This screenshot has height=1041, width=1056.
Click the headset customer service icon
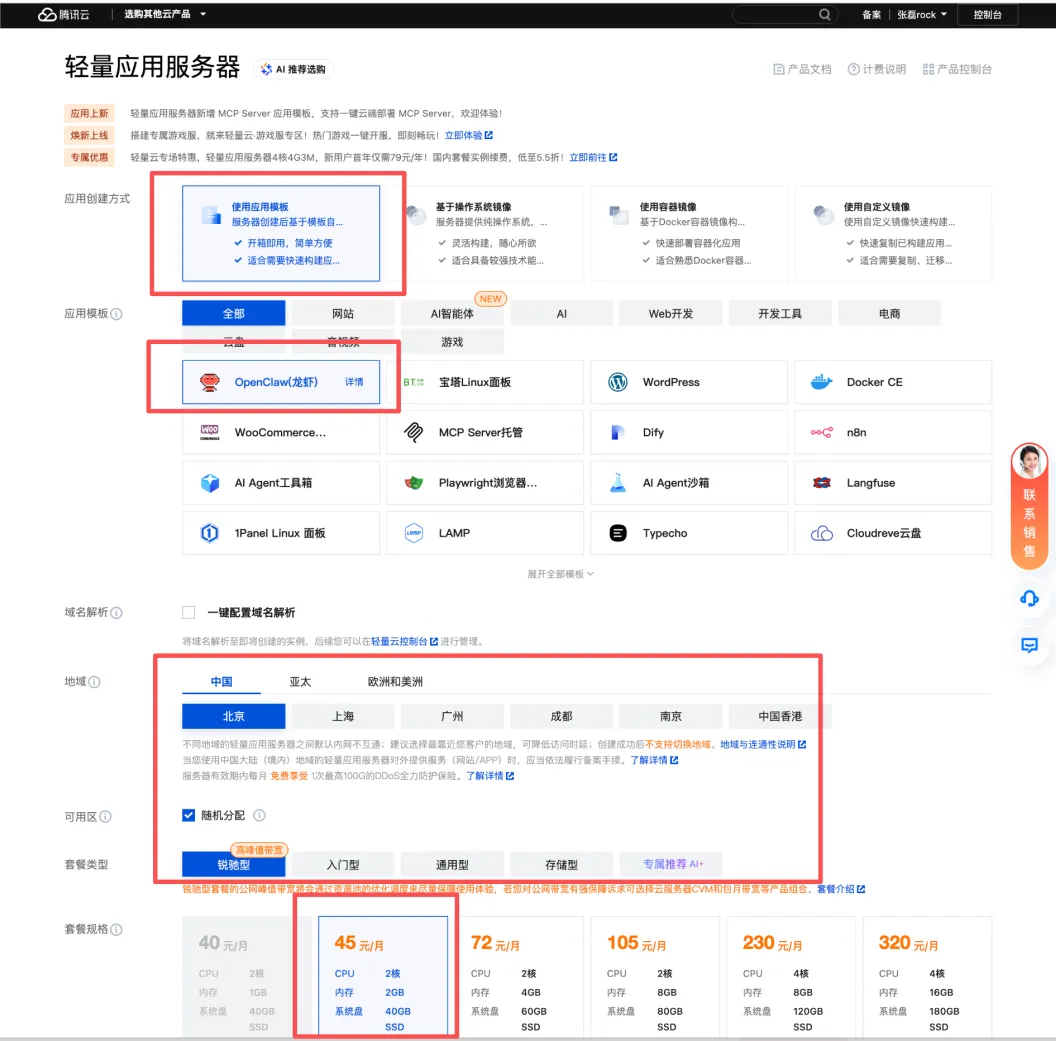[1029, 598]
